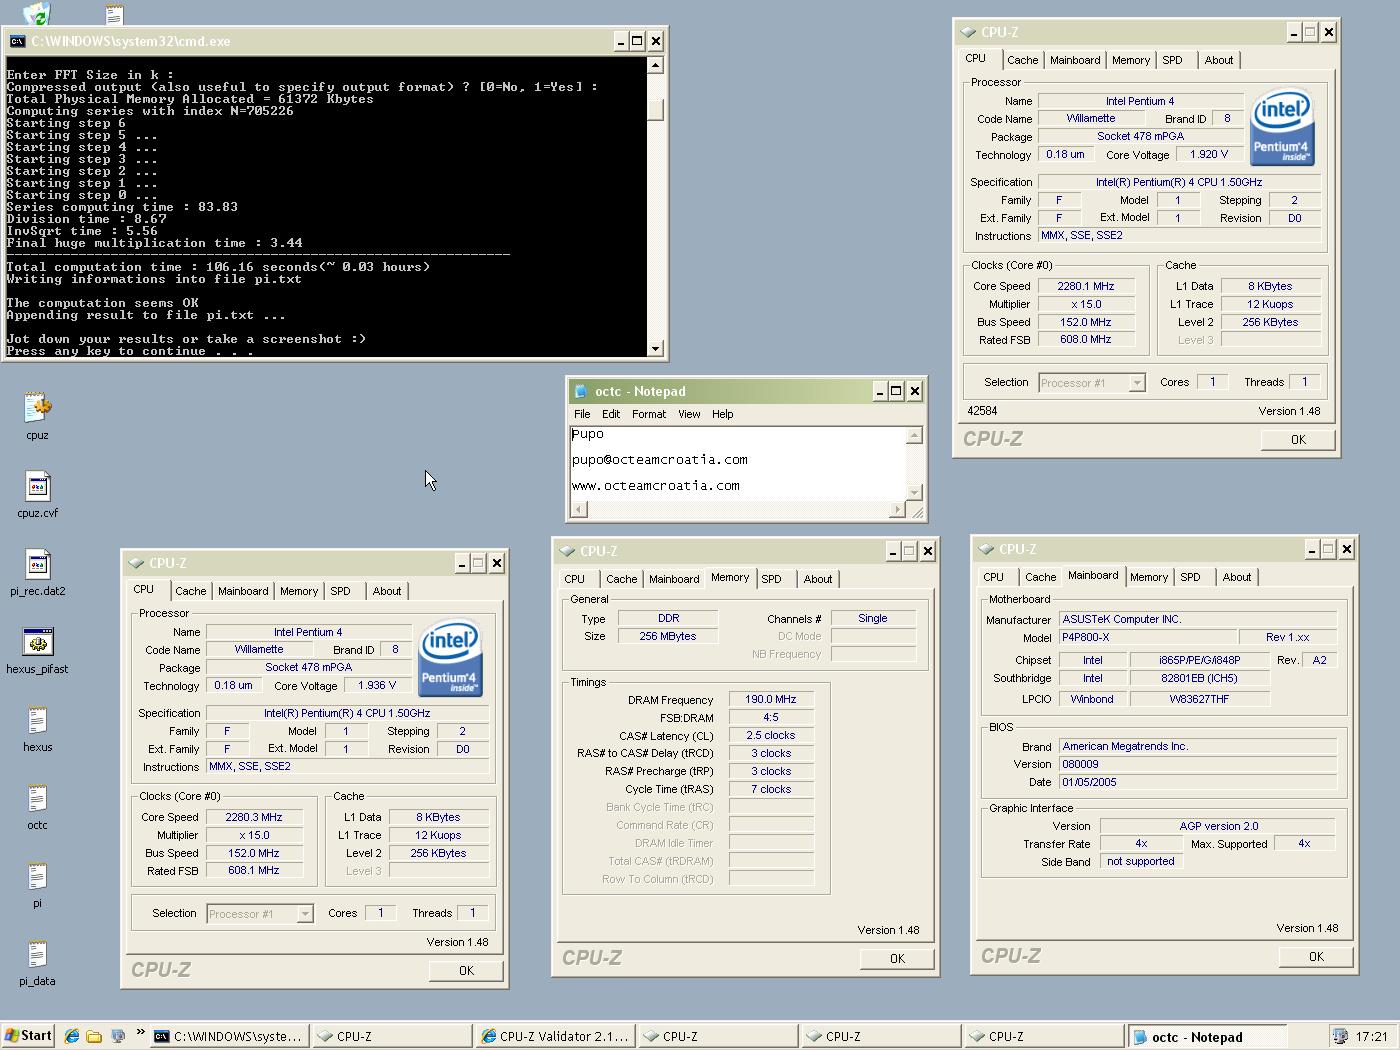1400x1050 pixels.
Task: Click the Notepad horizontal scroll-left arrow
Action: pos(579,510)
